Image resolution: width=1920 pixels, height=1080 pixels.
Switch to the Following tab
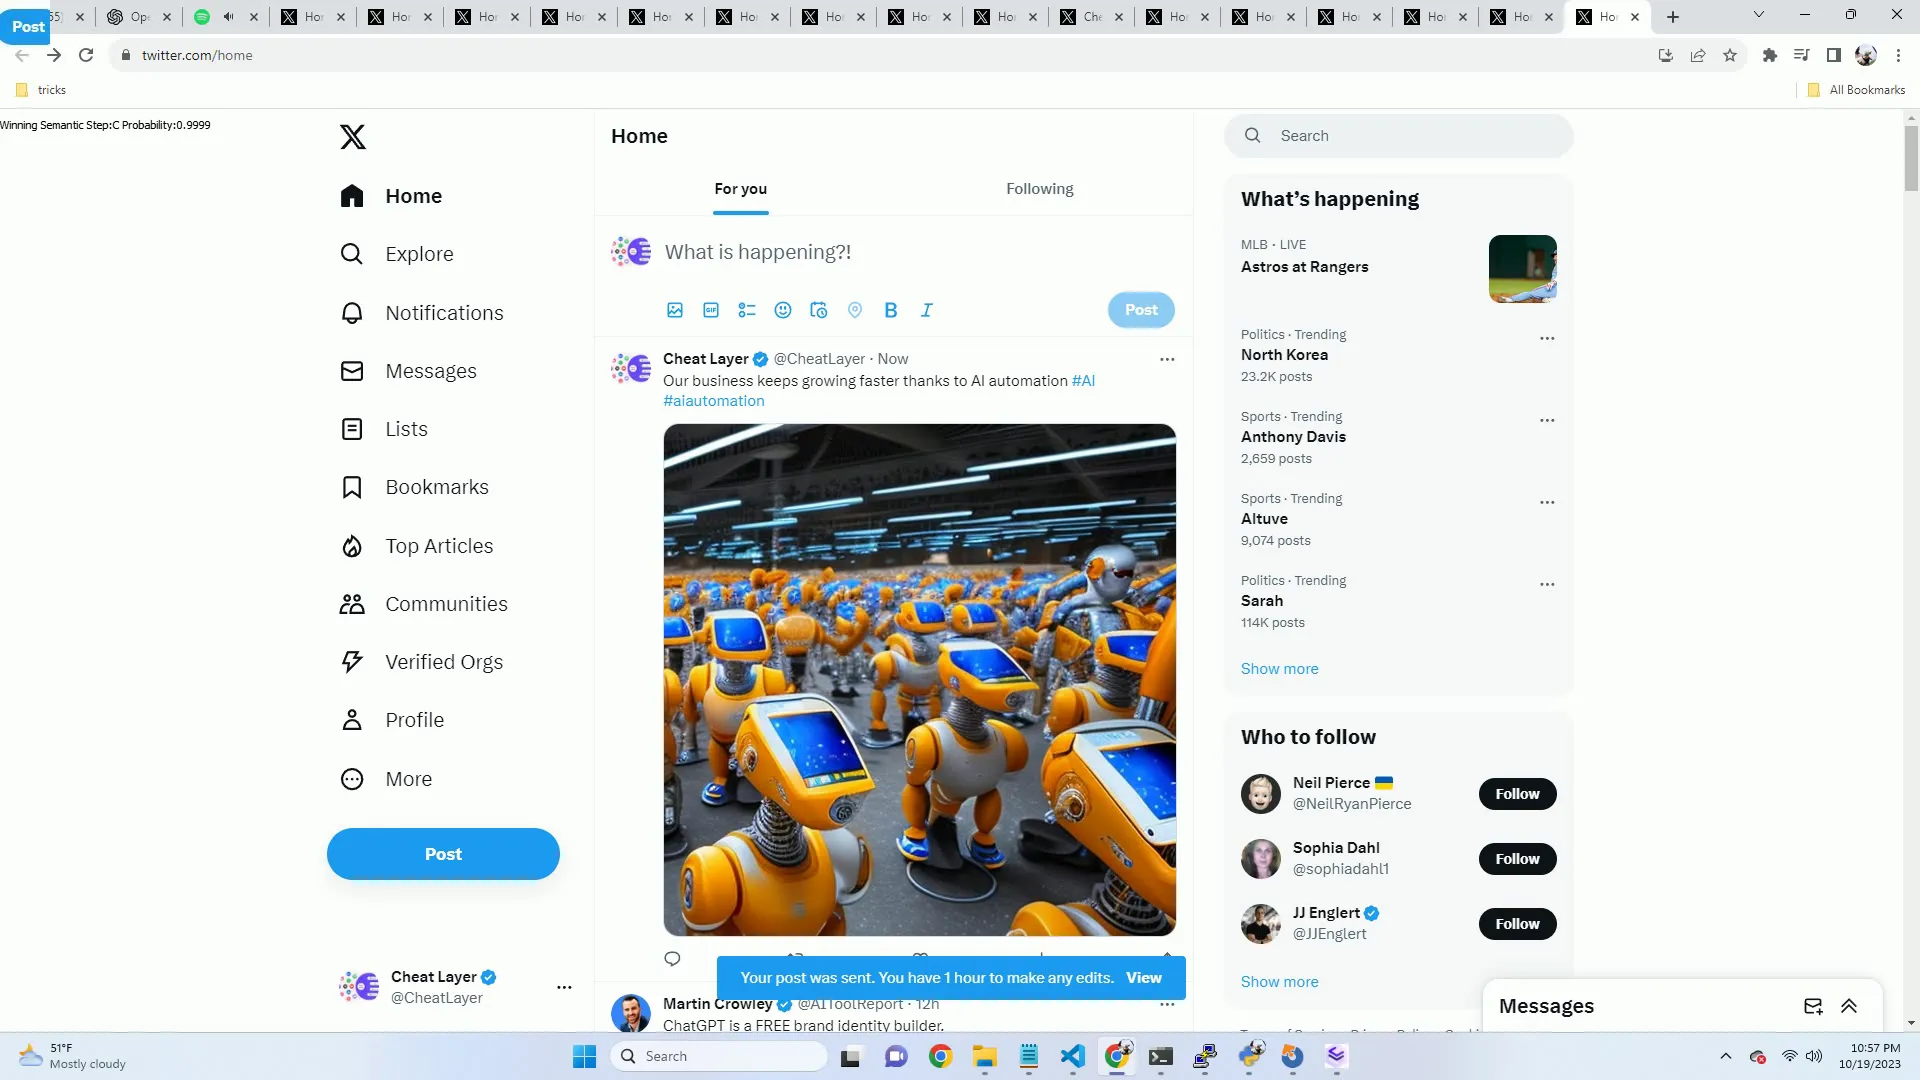click(x=1039, y=189)
